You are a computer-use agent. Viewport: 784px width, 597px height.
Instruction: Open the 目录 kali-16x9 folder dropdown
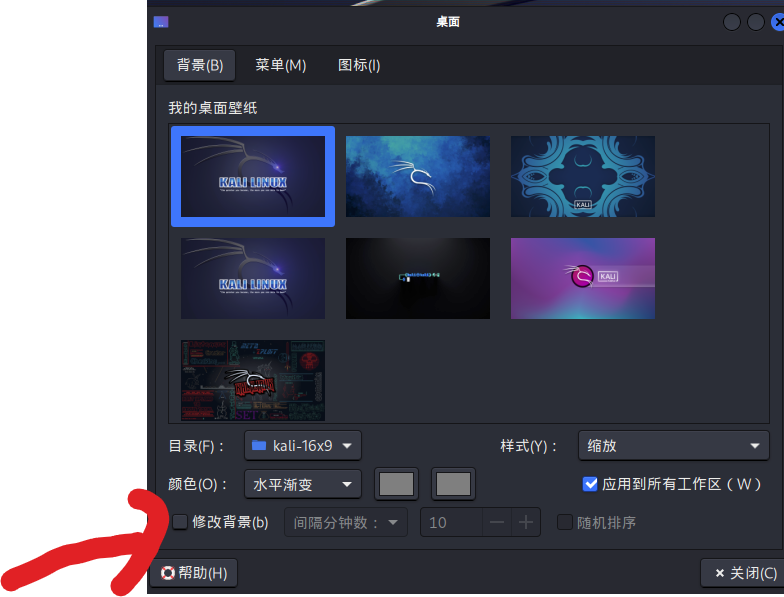(x=303, y=445)
